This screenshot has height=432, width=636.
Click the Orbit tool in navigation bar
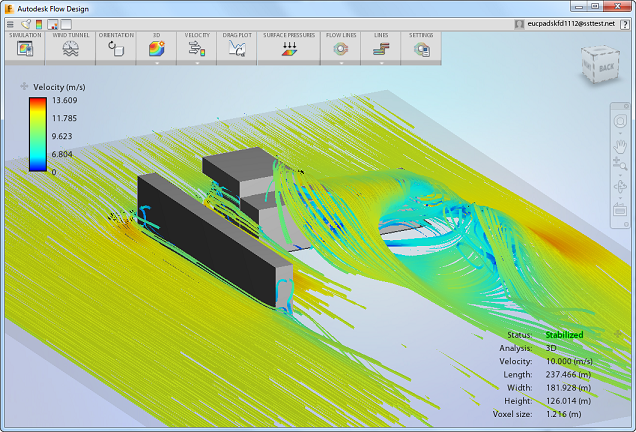tap(619, 189)
